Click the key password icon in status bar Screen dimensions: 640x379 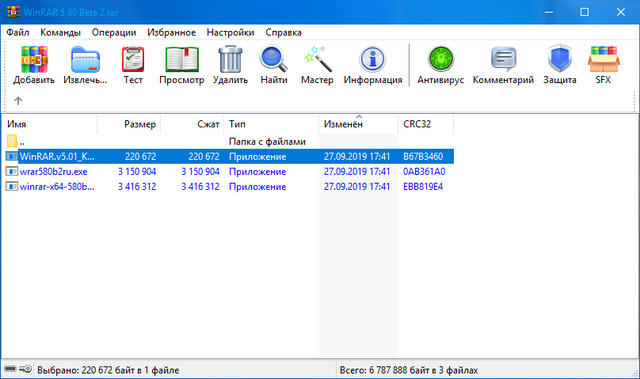(25, 369)
